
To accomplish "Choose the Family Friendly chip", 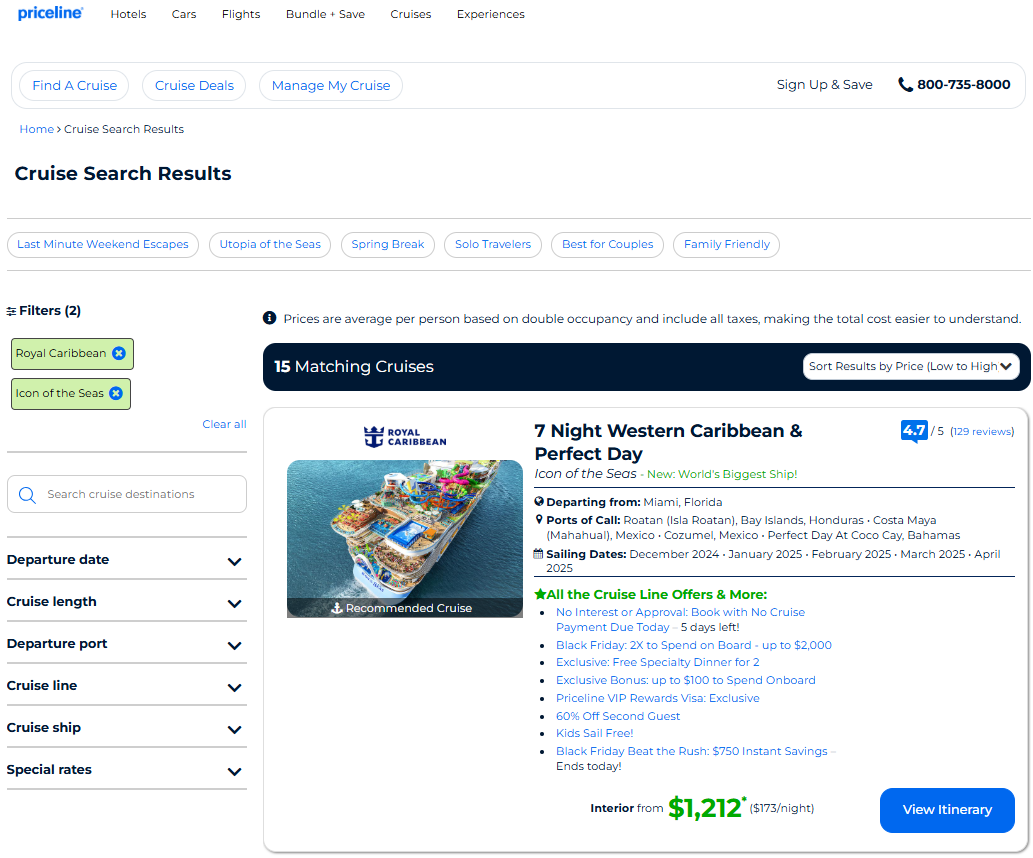I will [x=727, y=244].
